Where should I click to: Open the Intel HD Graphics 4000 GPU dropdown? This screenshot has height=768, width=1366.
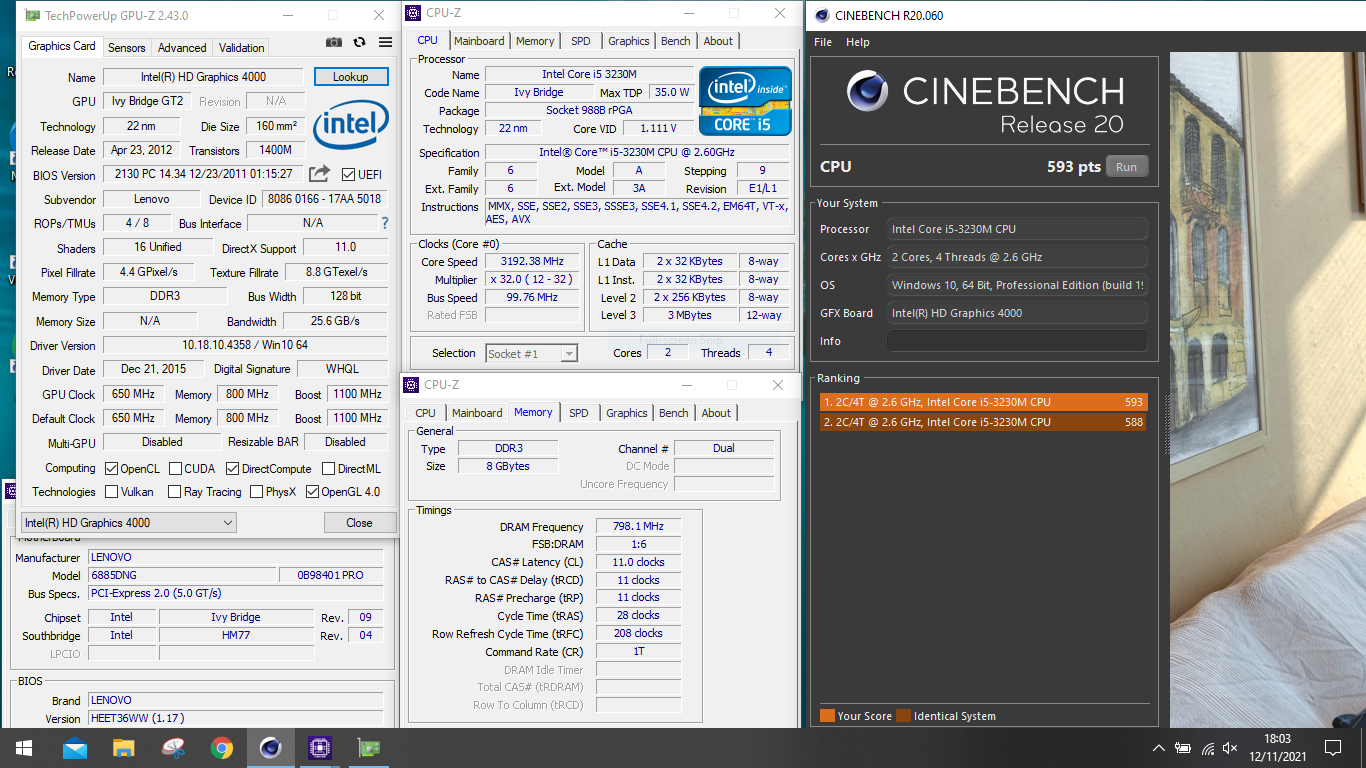(129, 522)
